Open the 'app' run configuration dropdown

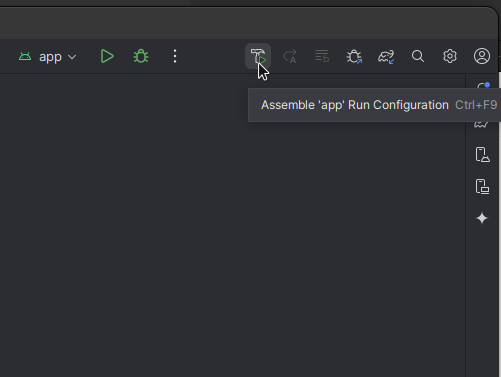click(x=48, y=57)
